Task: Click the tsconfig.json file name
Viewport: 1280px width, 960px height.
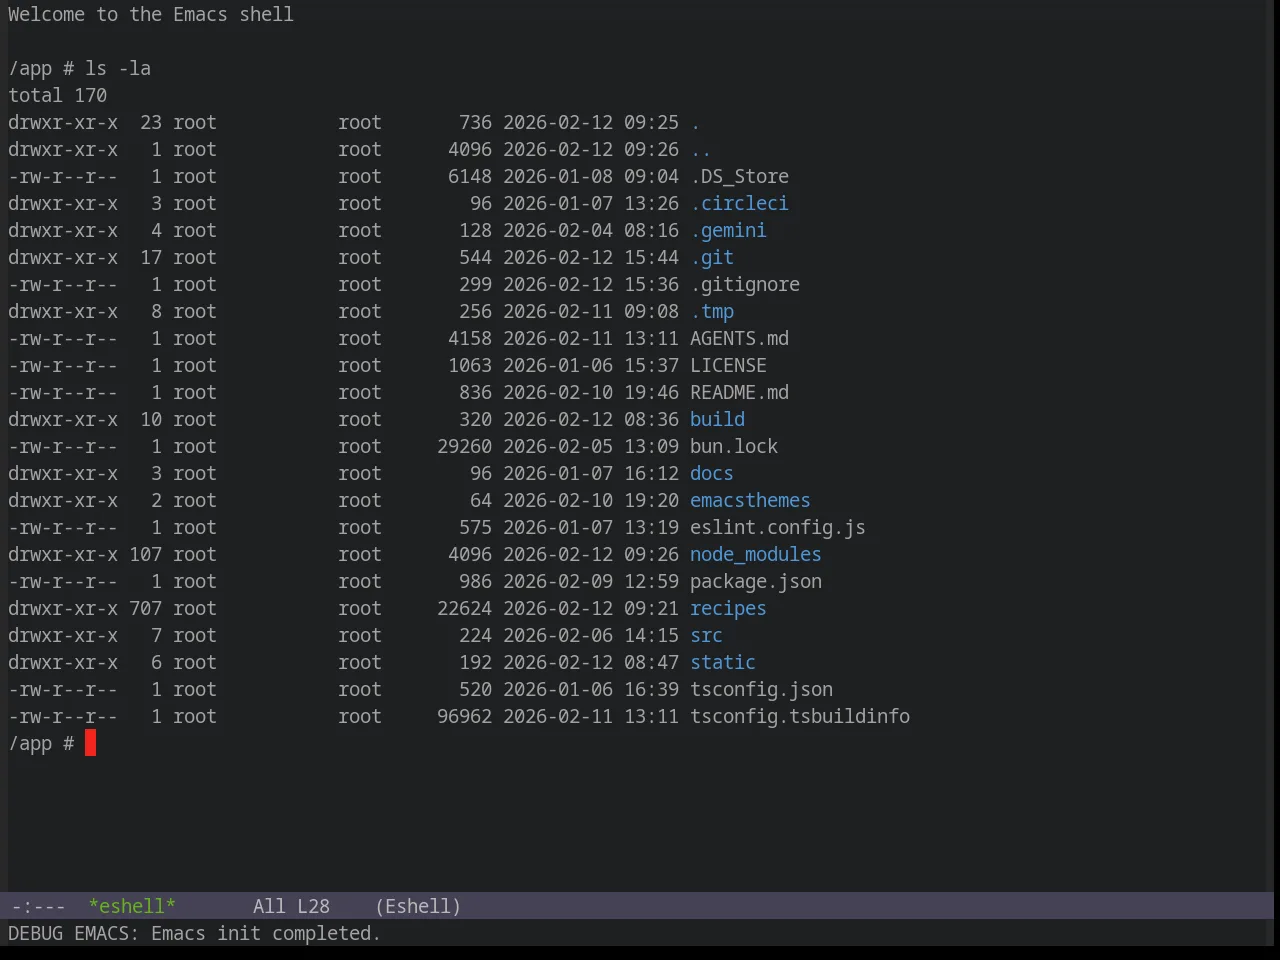Action: pyautogui.click(x=761, y=689)
